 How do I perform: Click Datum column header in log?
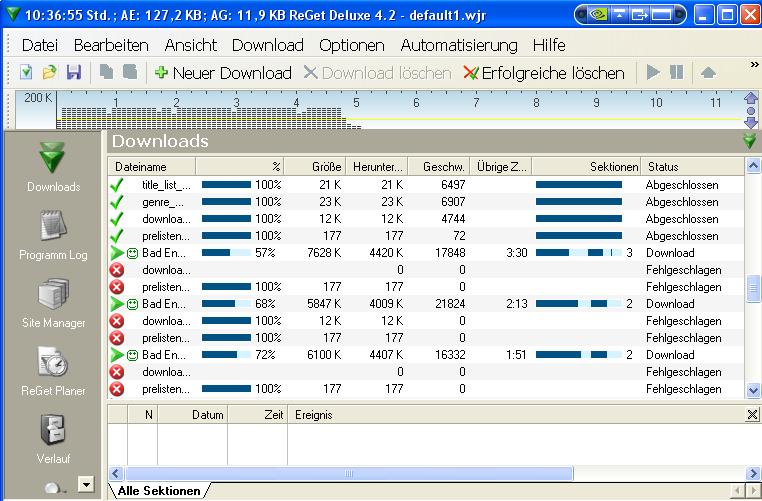pos(192,415)
